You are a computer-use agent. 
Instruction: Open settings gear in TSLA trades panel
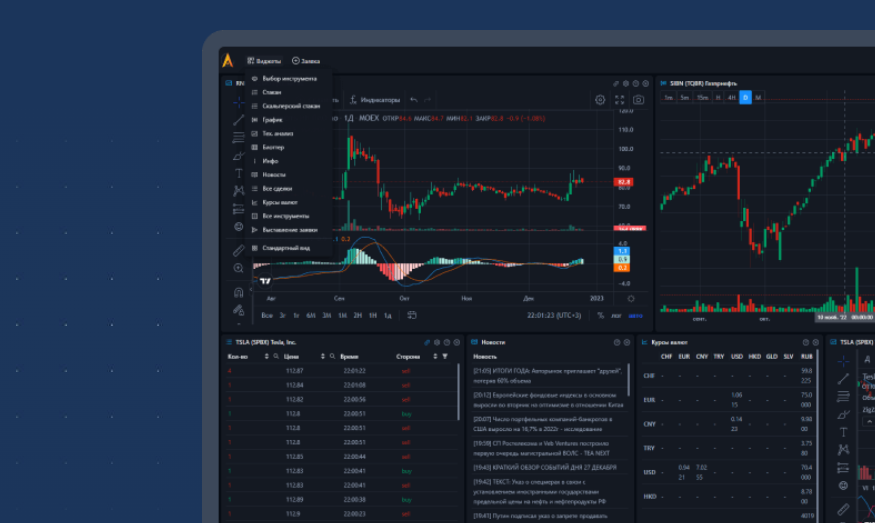pyautogui.click(x=437, y=342)
